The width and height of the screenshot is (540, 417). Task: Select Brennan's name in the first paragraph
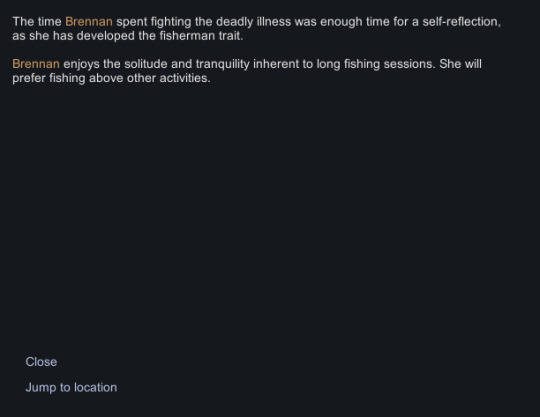point(89,22)
